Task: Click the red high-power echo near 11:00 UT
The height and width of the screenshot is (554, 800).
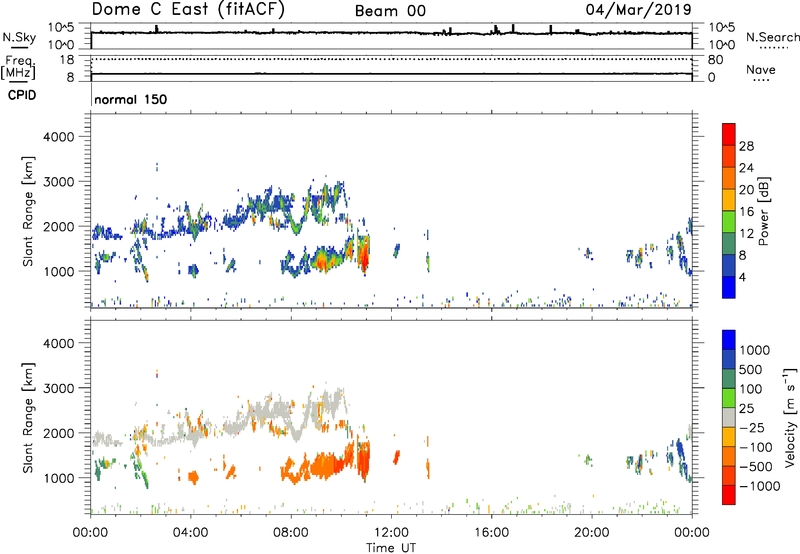Action: [x=364, y=257]
